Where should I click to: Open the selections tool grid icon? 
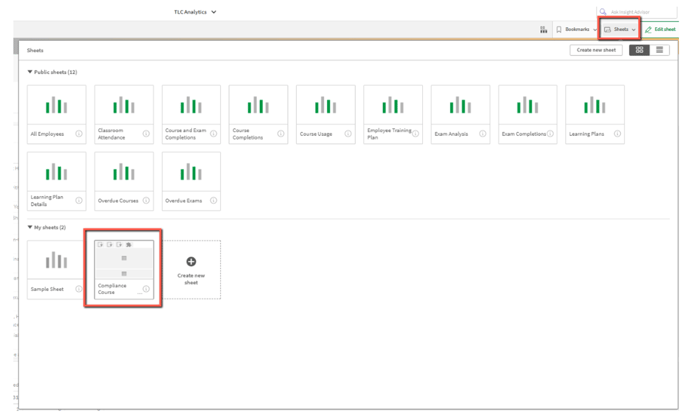point(543,30)
